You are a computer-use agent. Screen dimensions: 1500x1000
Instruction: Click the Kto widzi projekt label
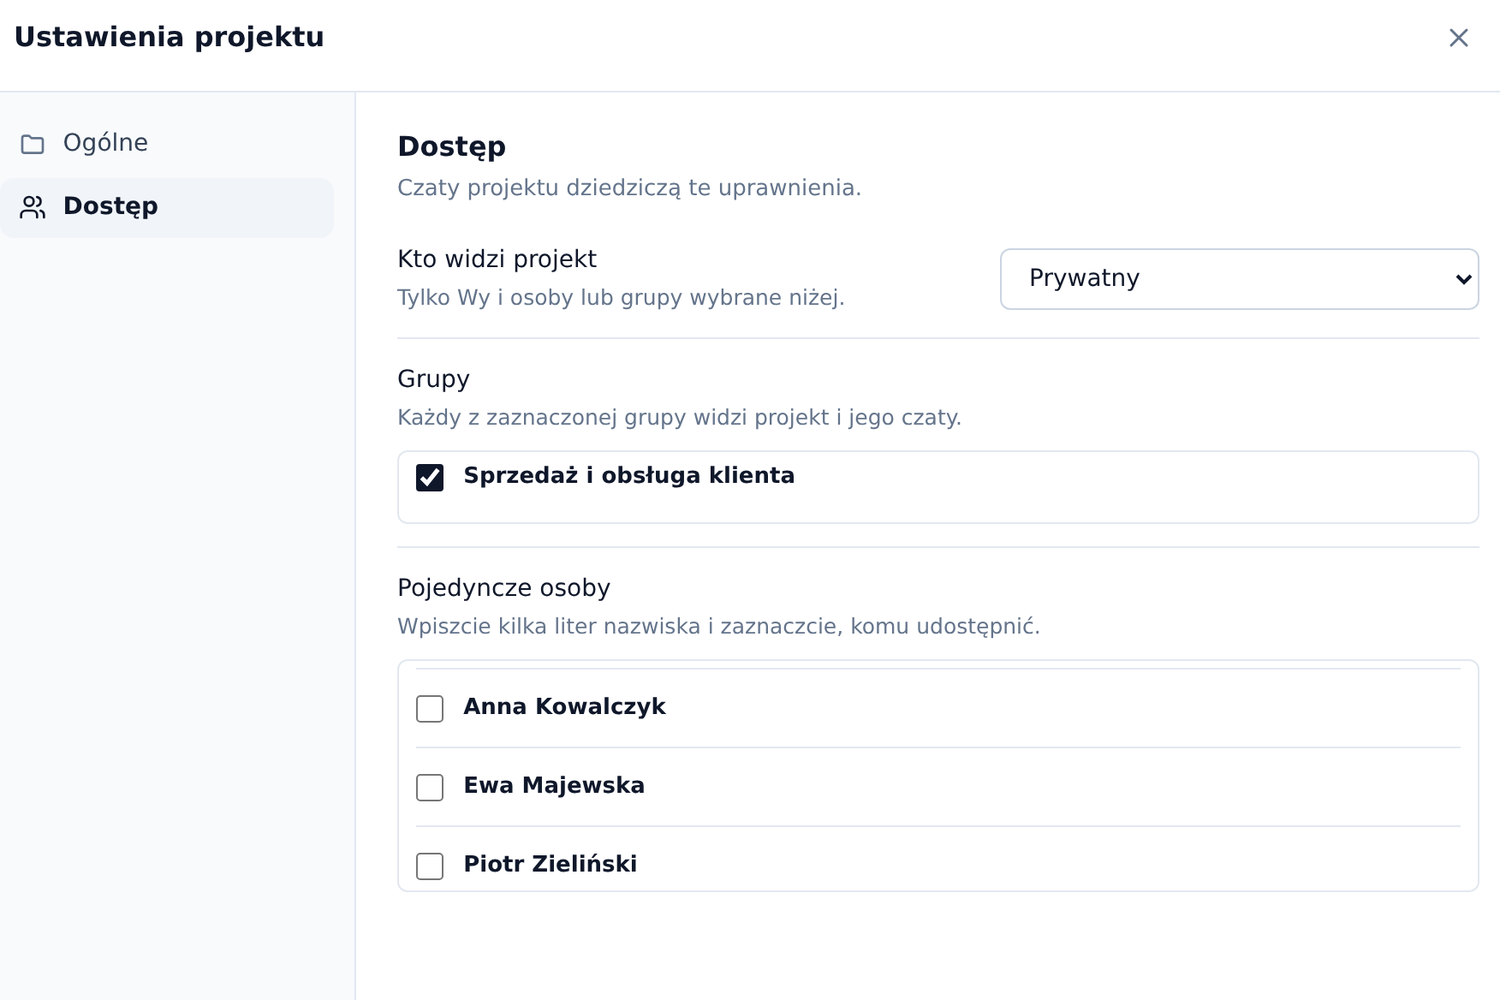point(497,259)
